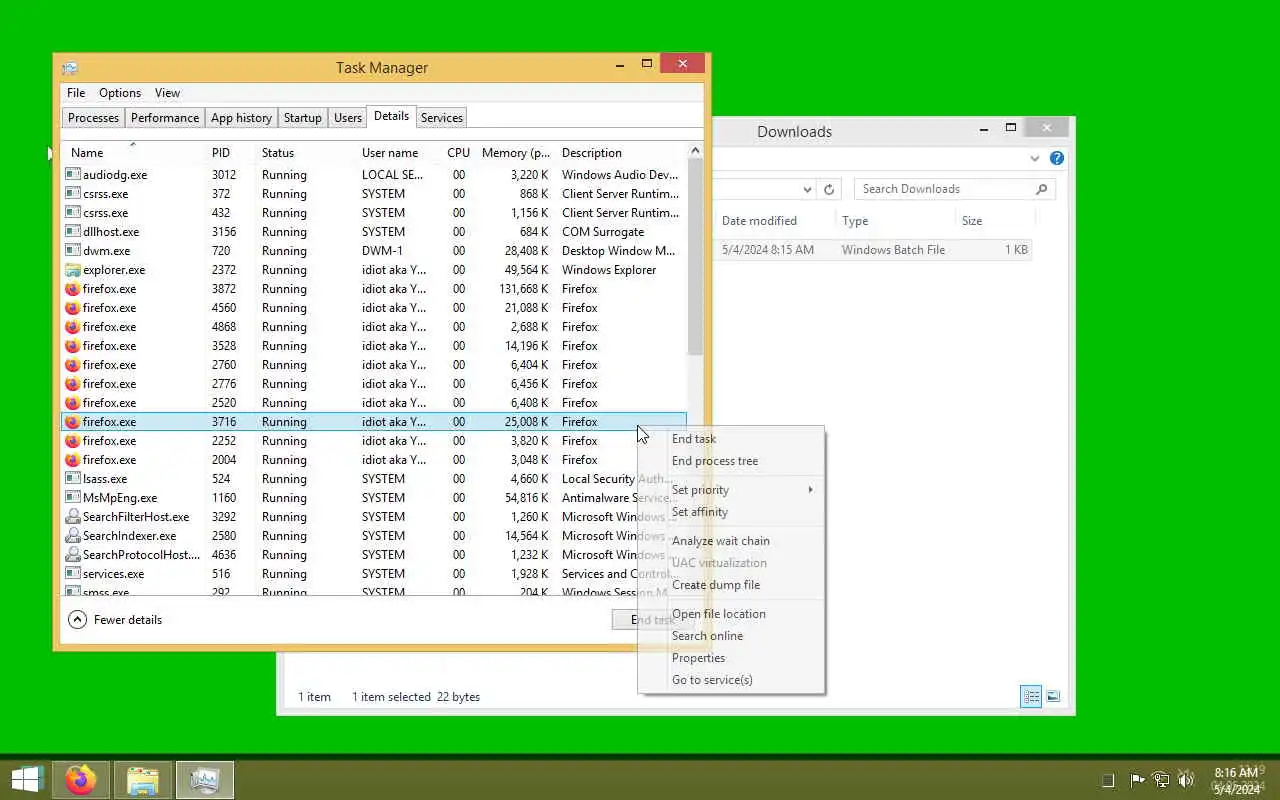Click the SearchIndexer.exe process icon
The image size is (1280, 800).
click(x=72, y=536)
